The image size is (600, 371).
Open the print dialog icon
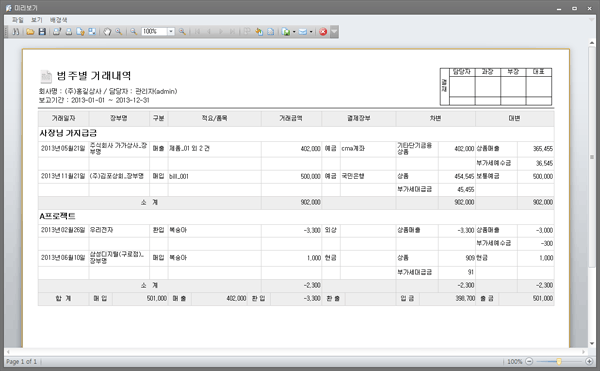(57, 32)
